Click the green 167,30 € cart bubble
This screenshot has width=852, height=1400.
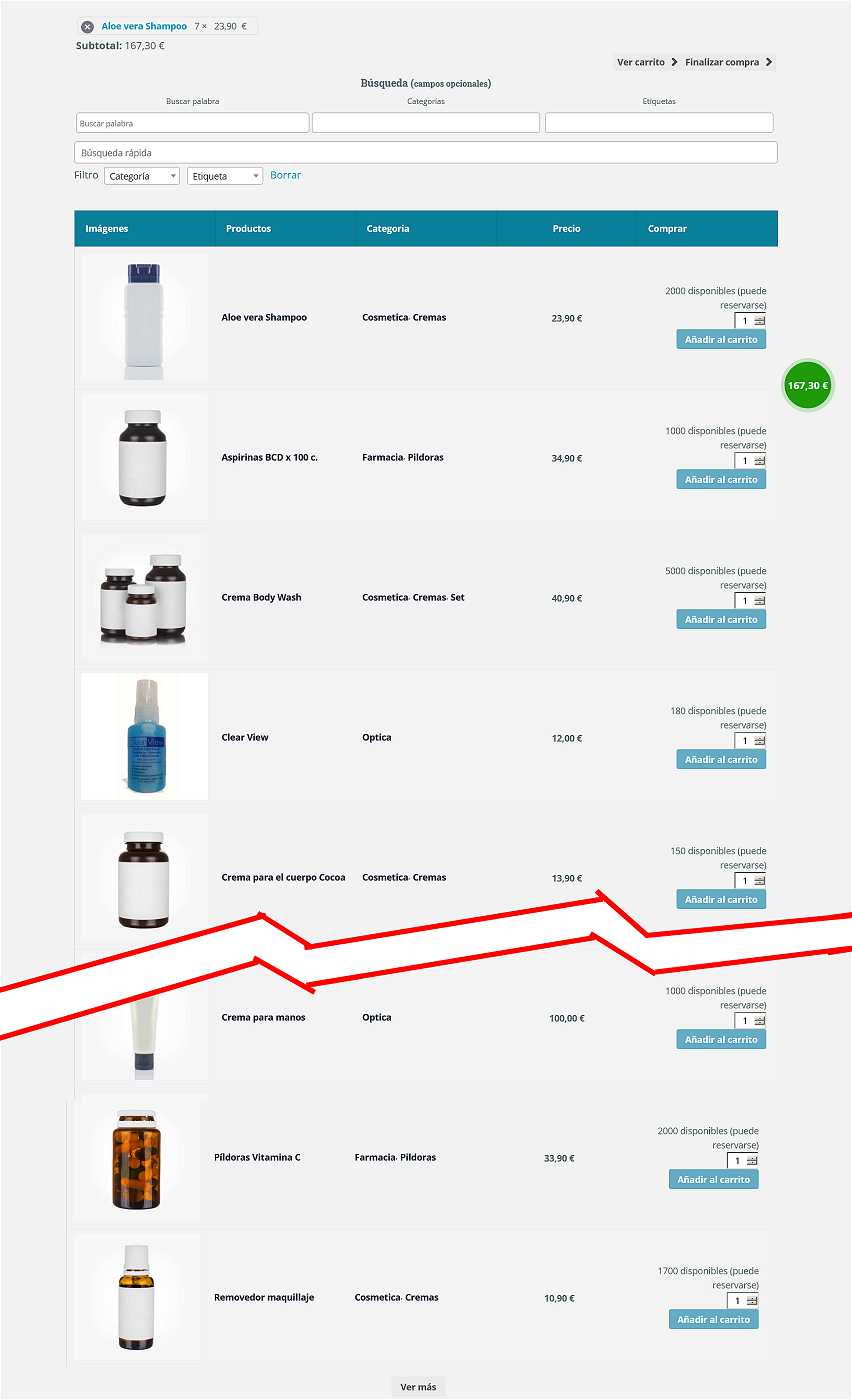pyautogui.click(x=808, y=385)
